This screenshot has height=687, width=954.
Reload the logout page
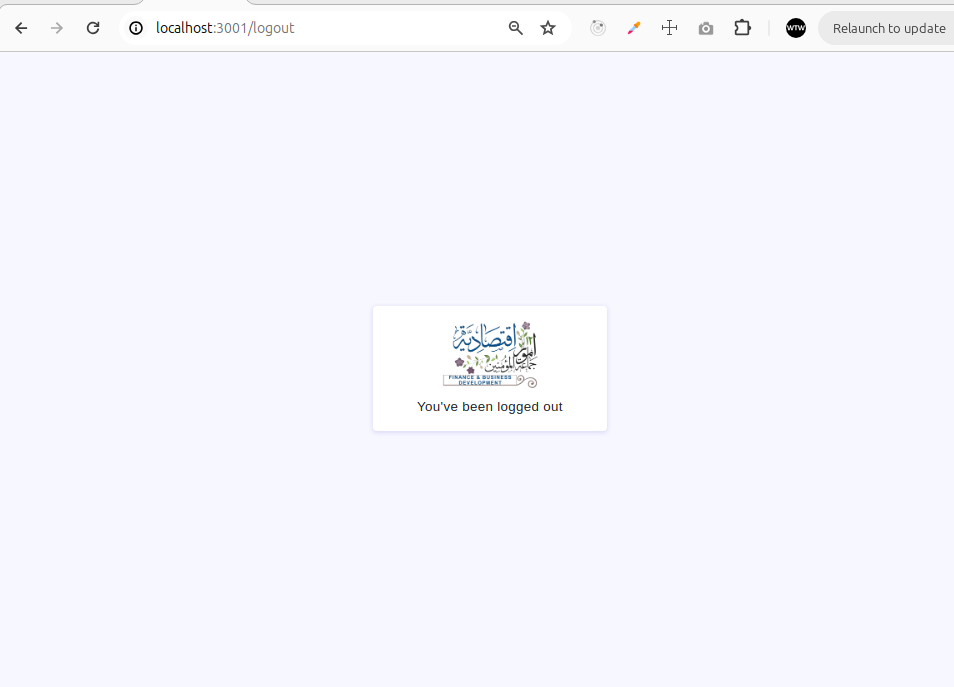(93, 28)
